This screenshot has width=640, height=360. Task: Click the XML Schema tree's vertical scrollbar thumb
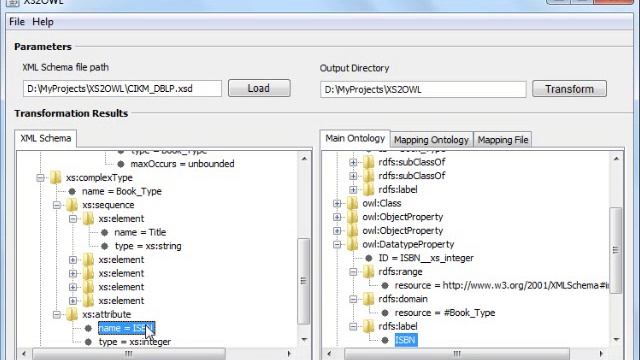coord(304,281)
